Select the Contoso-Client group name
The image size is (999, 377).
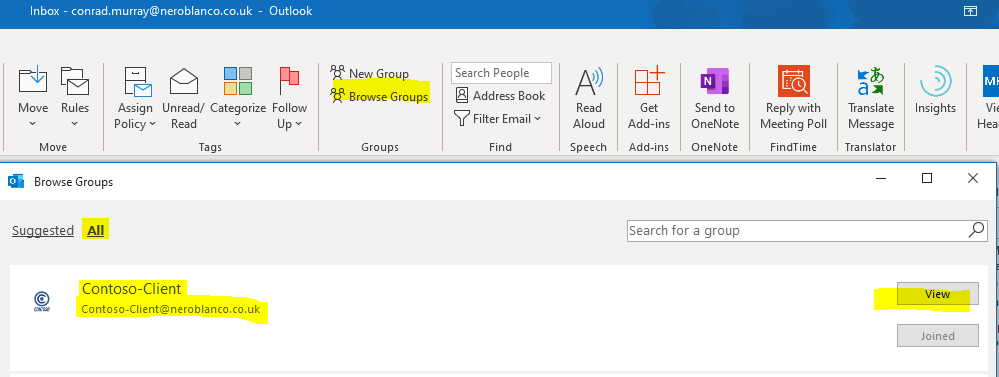click(x=132, y=288)
